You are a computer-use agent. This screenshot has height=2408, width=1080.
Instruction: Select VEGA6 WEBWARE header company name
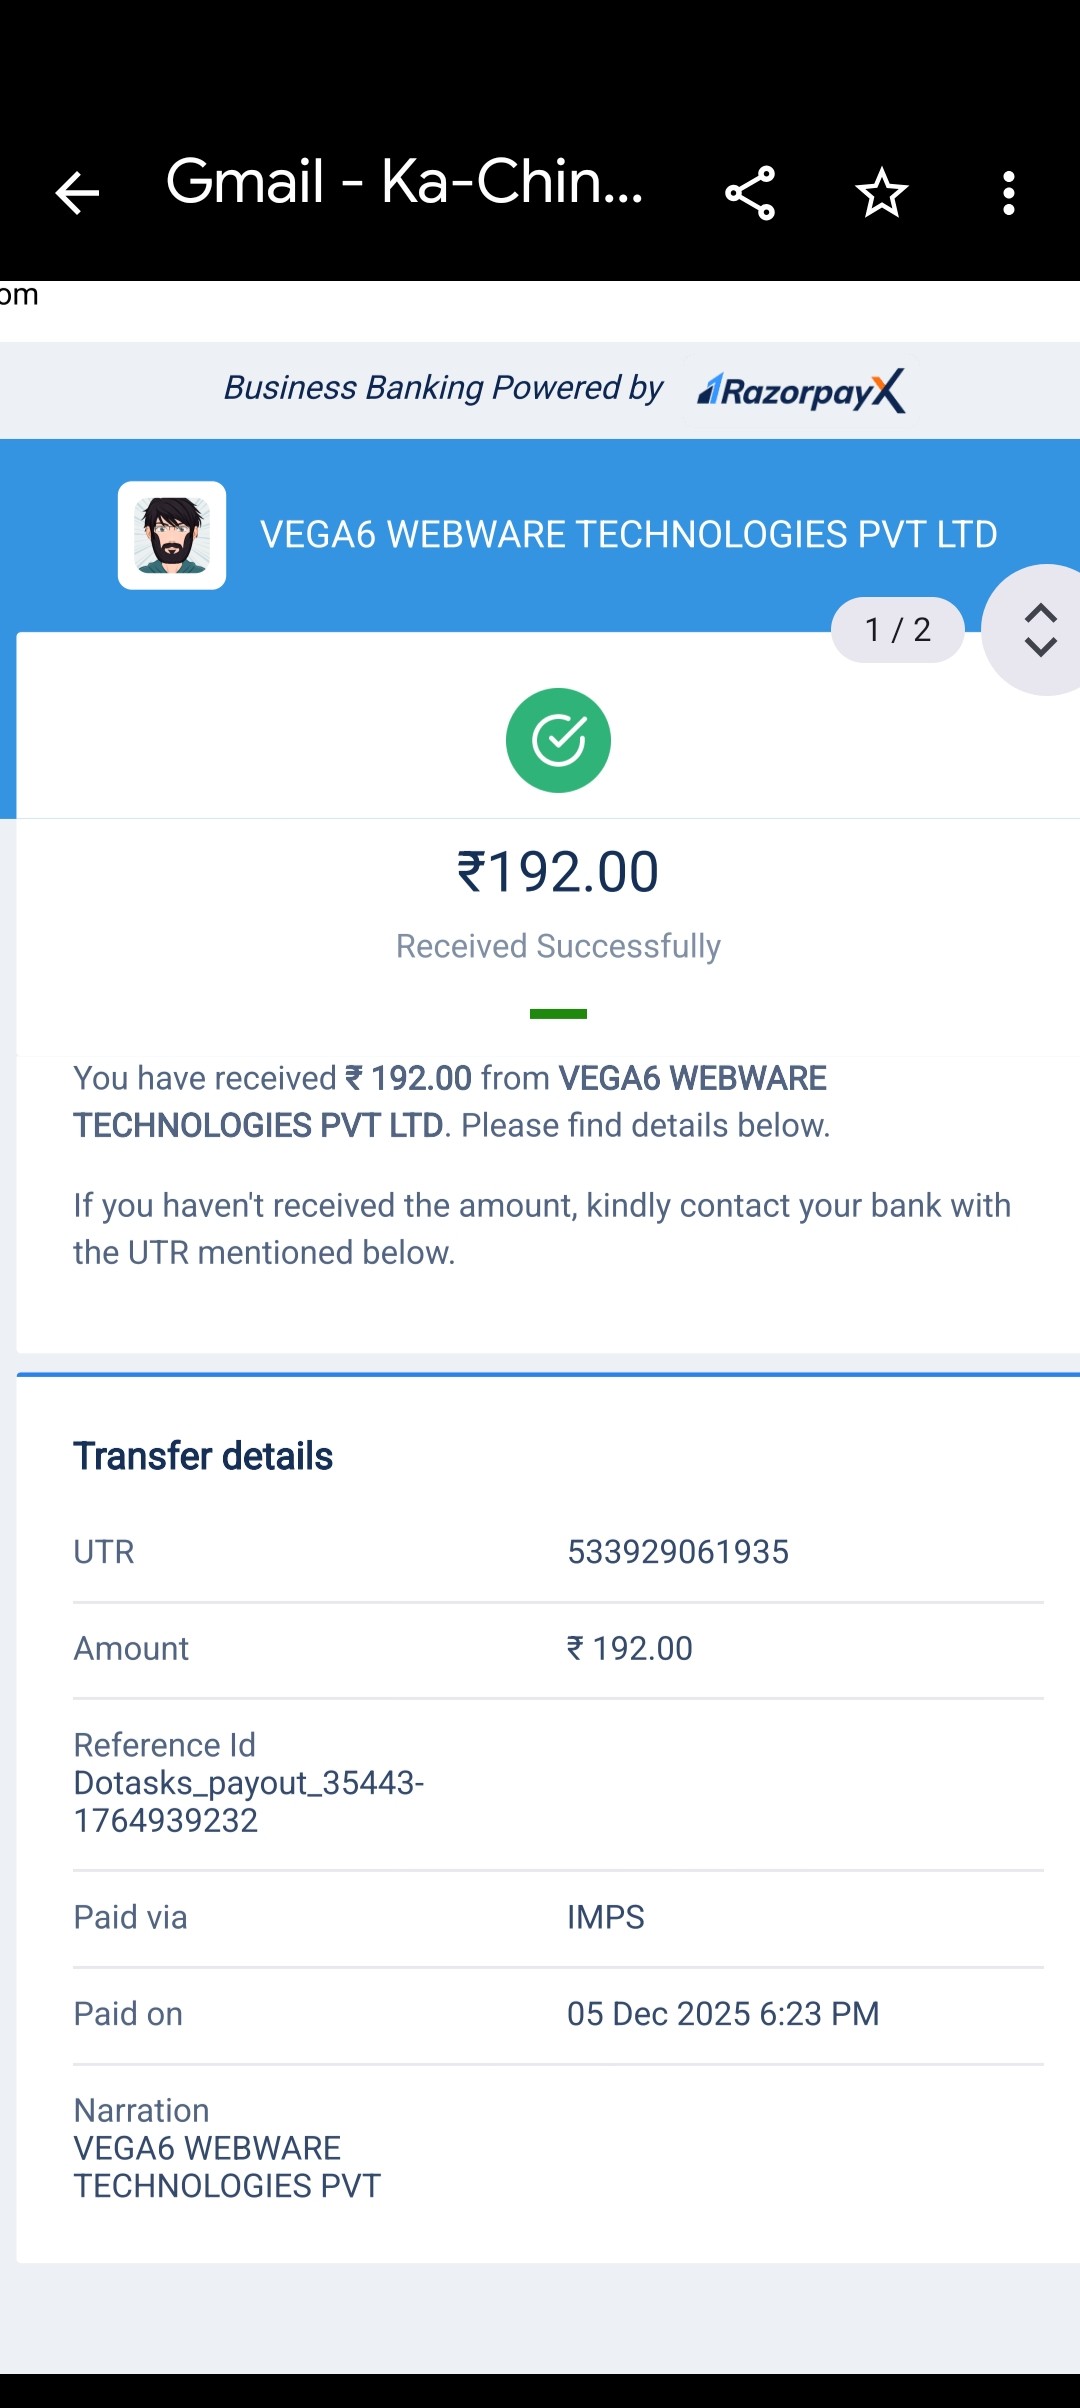(x=628, y=535)
